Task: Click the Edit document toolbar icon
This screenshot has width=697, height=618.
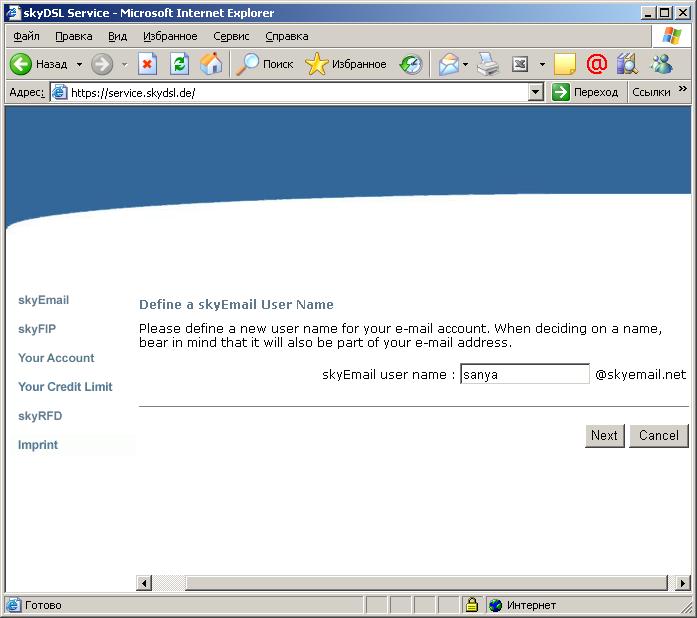Action: (520, 64)
